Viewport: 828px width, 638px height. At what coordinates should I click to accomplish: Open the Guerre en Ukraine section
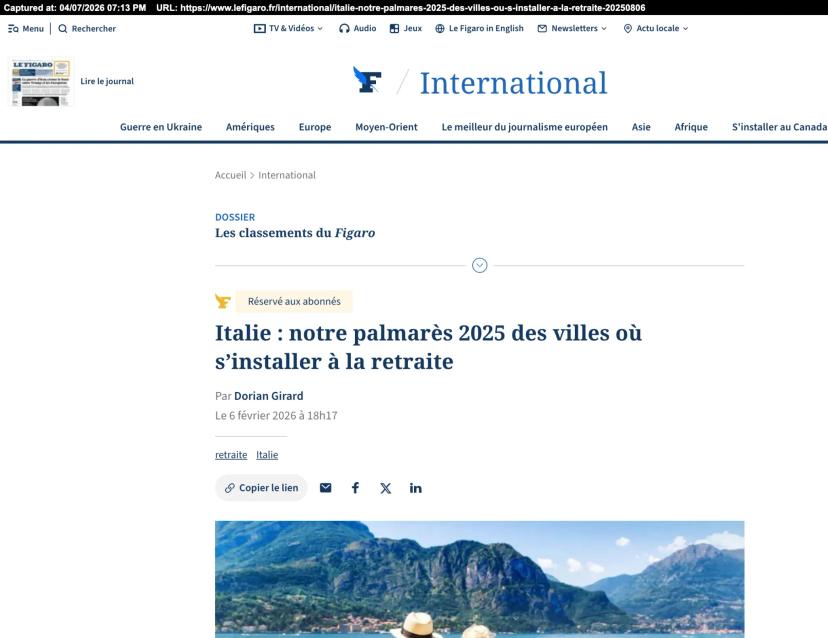coord(161,127)
